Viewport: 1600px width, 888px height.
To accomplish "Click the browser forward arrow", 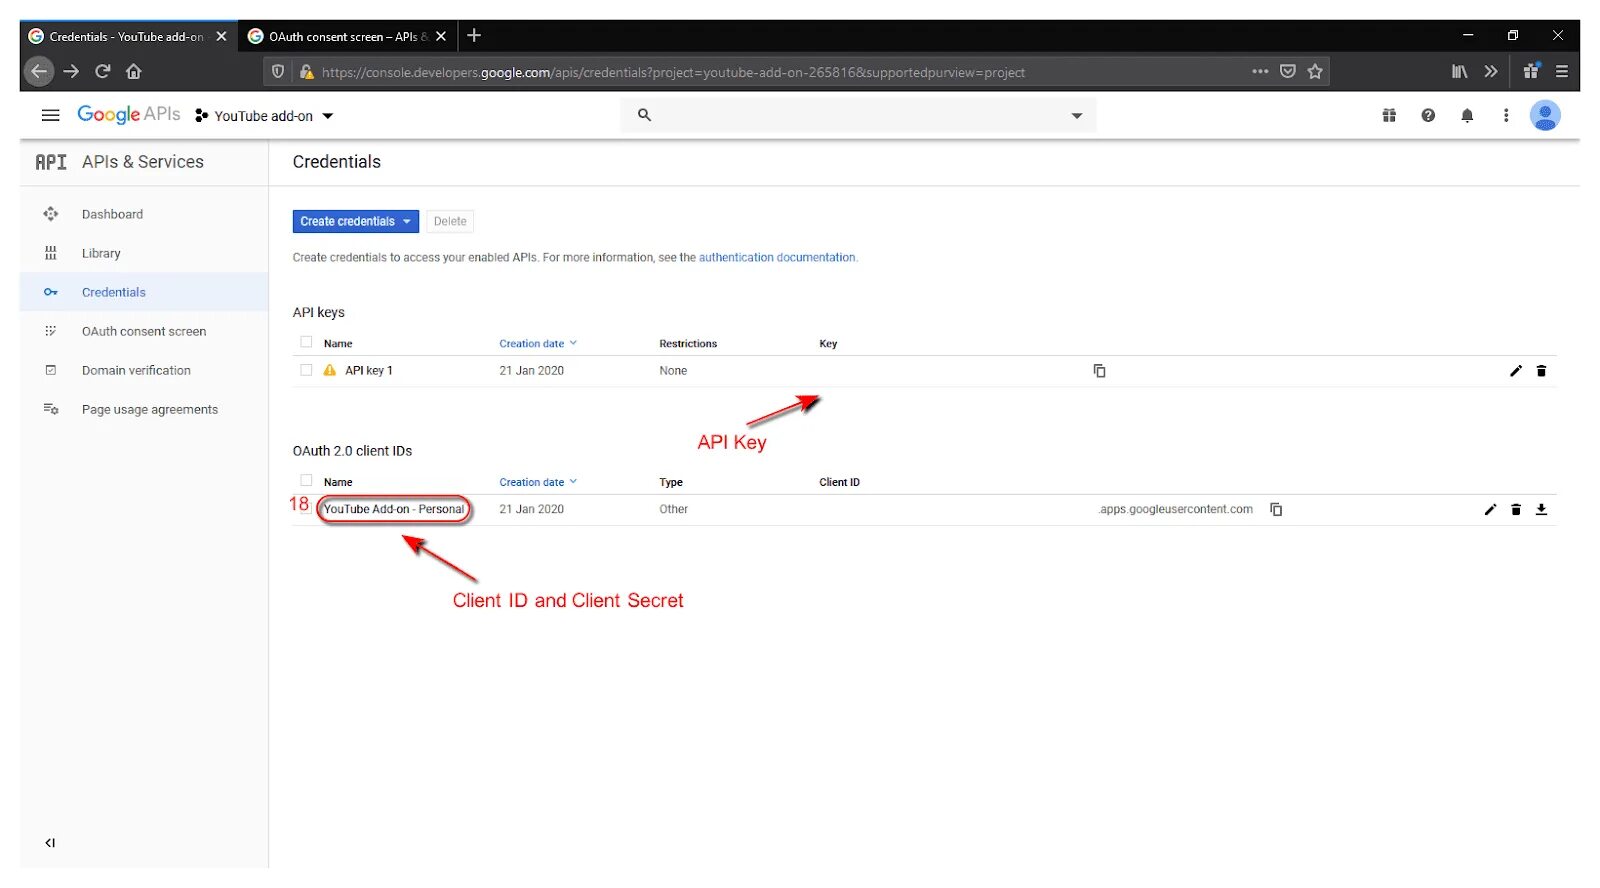I will tap(71, 71).
